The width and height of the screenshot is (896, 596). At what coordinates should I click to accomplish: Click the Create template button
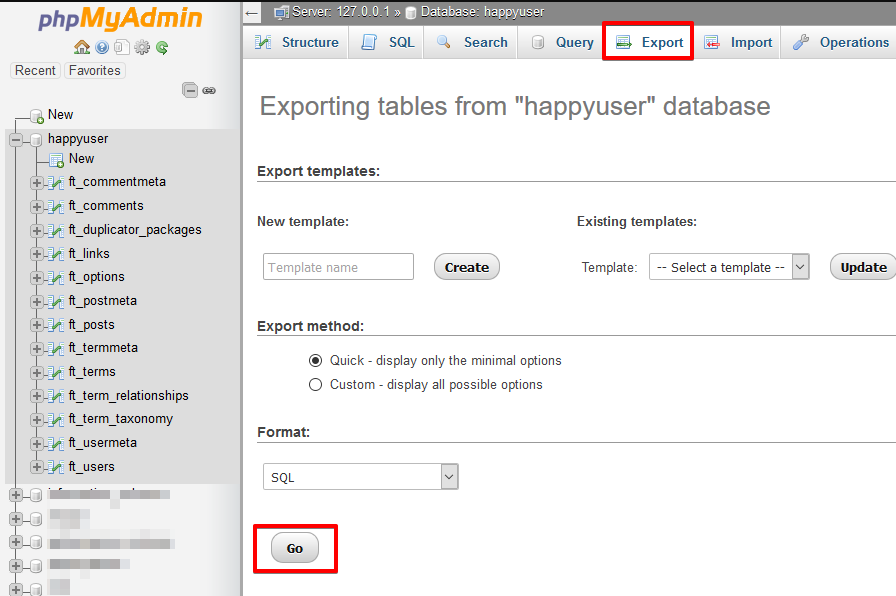[x=467, y=267]
